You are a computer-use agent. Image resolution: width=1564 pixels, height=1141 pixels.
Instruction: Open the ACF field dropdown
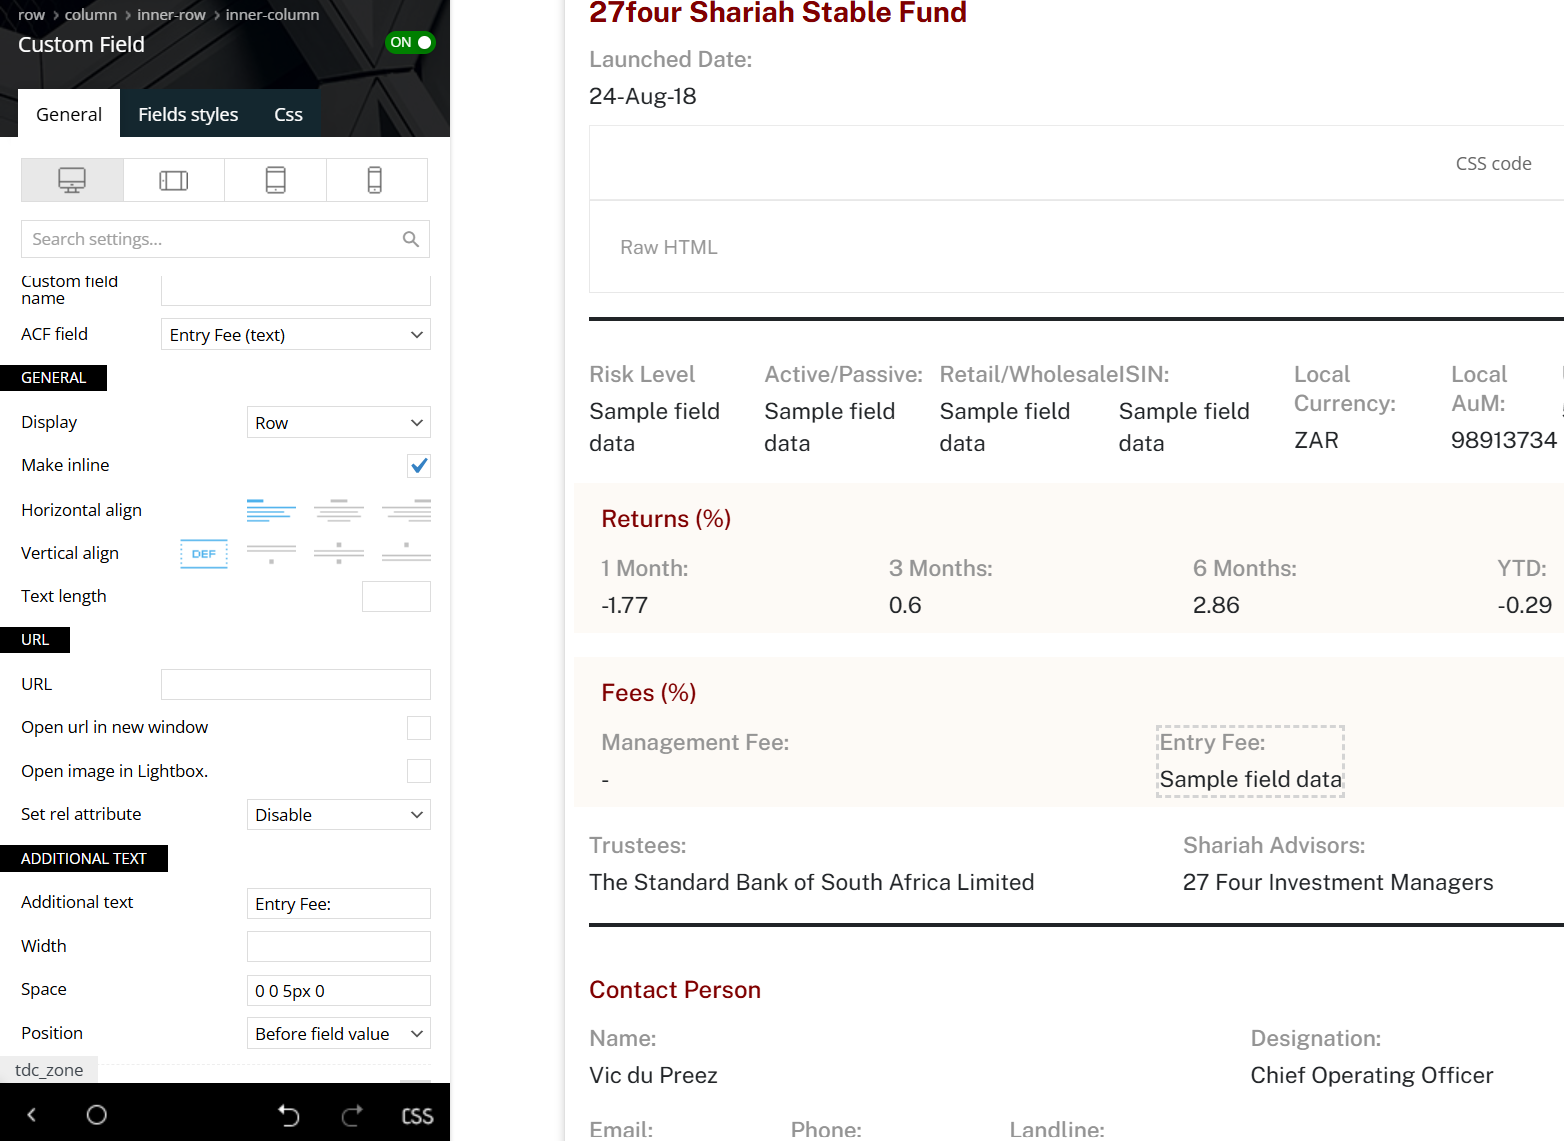[x=296, y=335]
